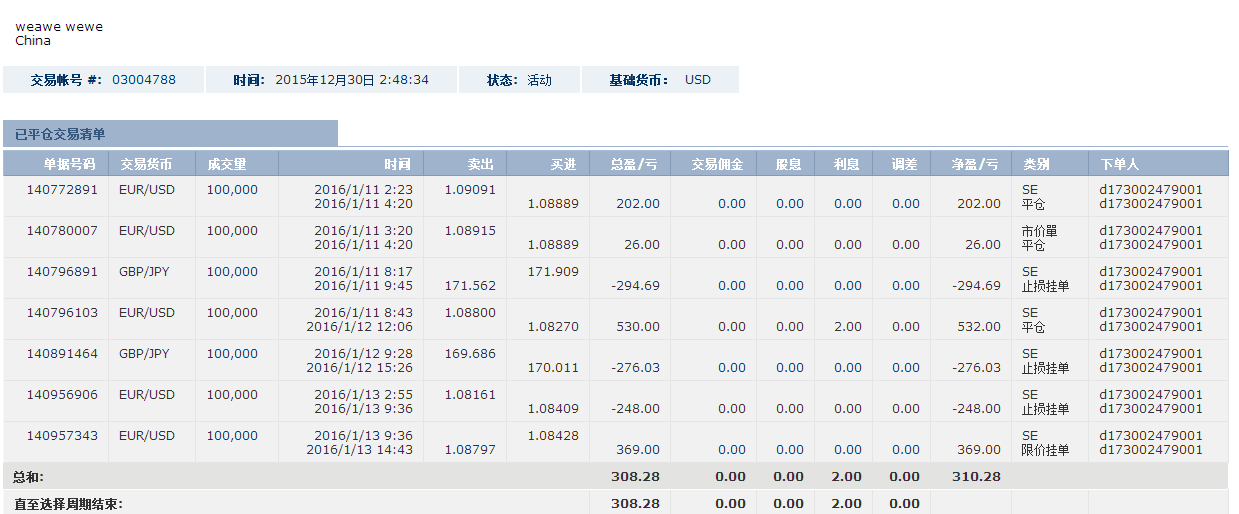Image resolution: width=1239 pixels, height=514 pixels.
Task: Select the 已平仓交易清单 section tab
Action: [x=60, y=134]
